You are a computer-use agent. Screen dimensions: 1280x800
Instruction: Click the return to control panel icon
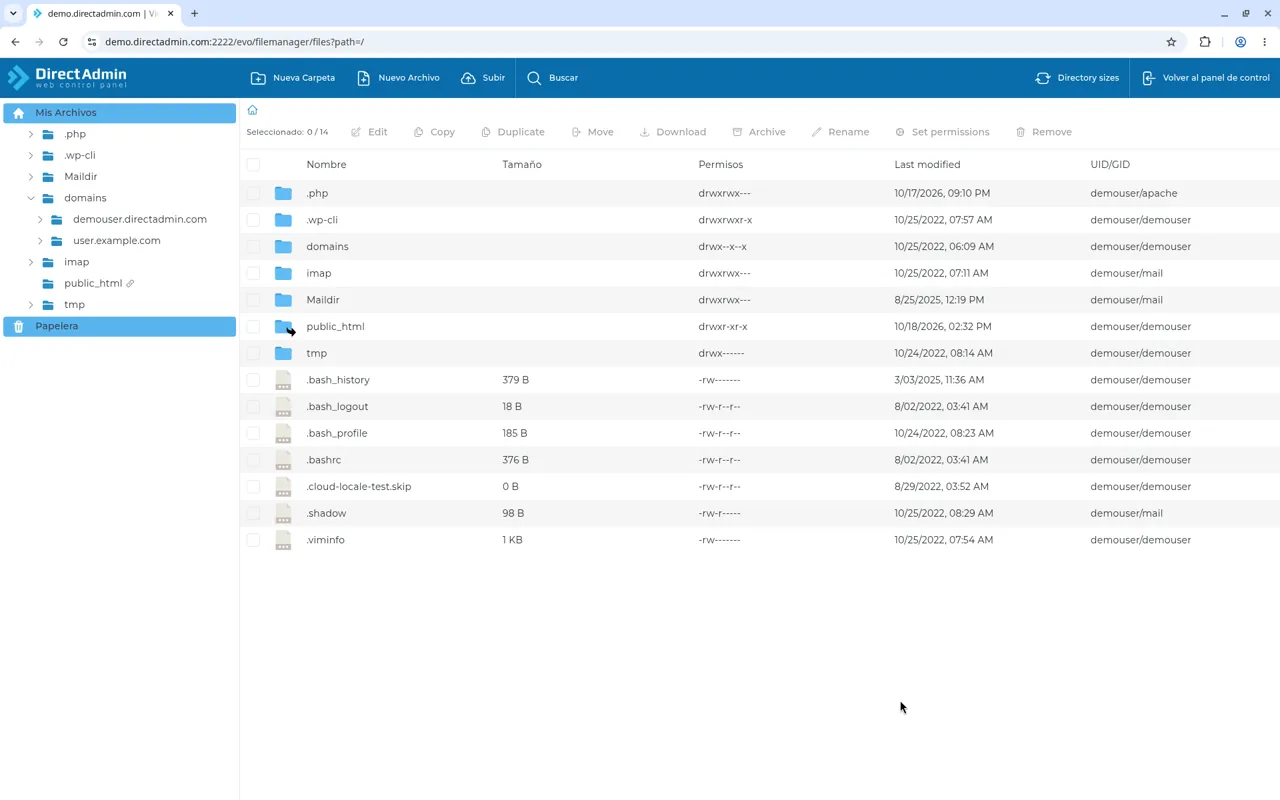click(x=1148, y=78)
